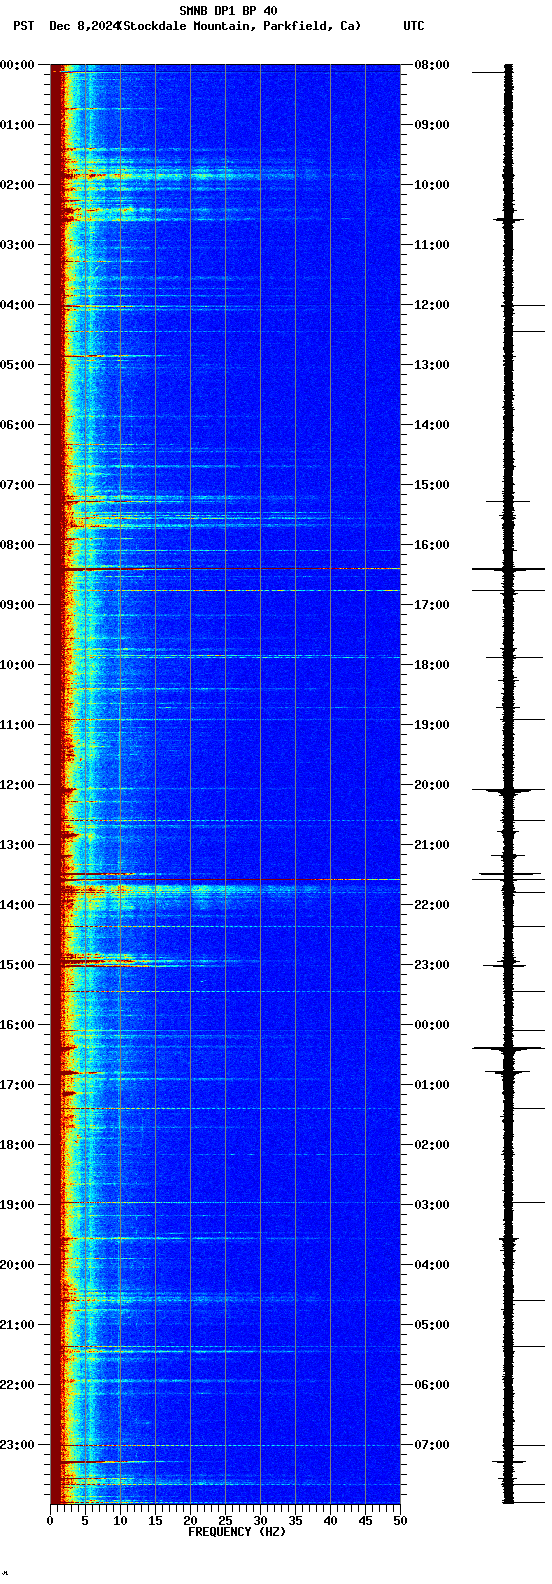Click the "40" frequency axis tick label
This screenshot has width=552, height=1584.
click(x=330, y=1521)
